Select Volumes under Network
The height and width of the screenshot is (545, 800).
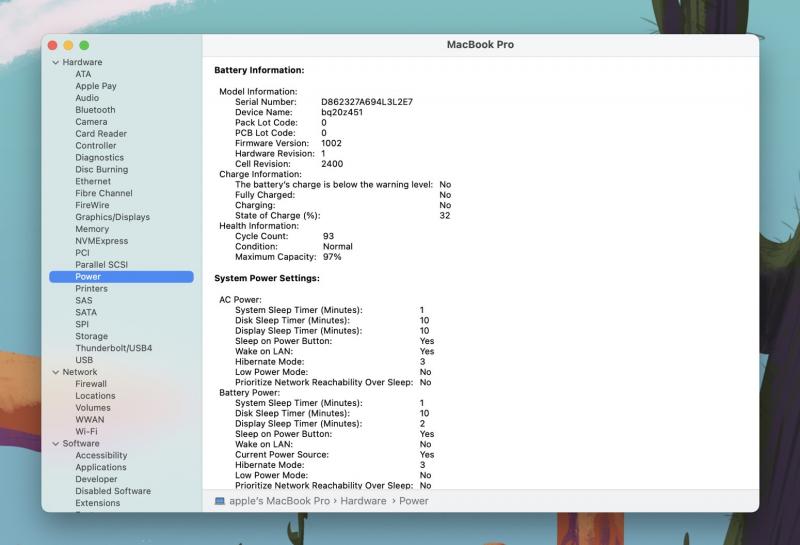(93, 407)
